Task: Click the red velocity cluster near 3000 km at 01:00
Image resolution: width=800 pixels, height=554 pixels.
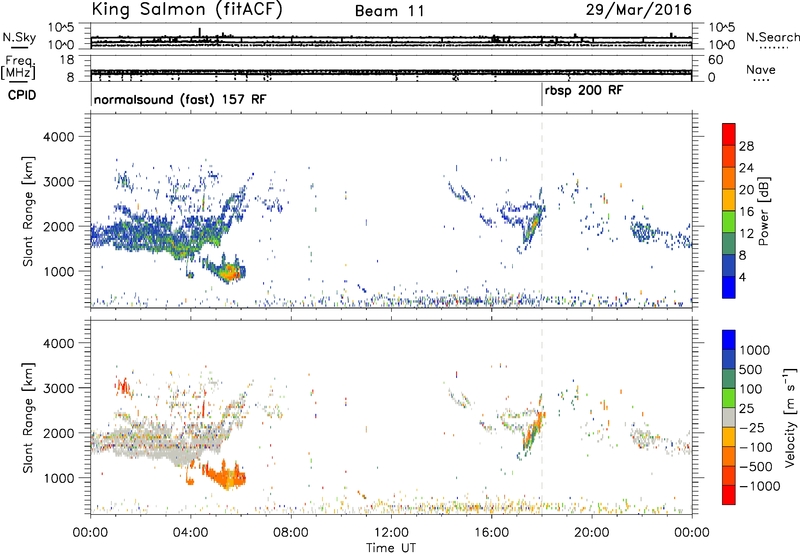Action: point(123,386)
